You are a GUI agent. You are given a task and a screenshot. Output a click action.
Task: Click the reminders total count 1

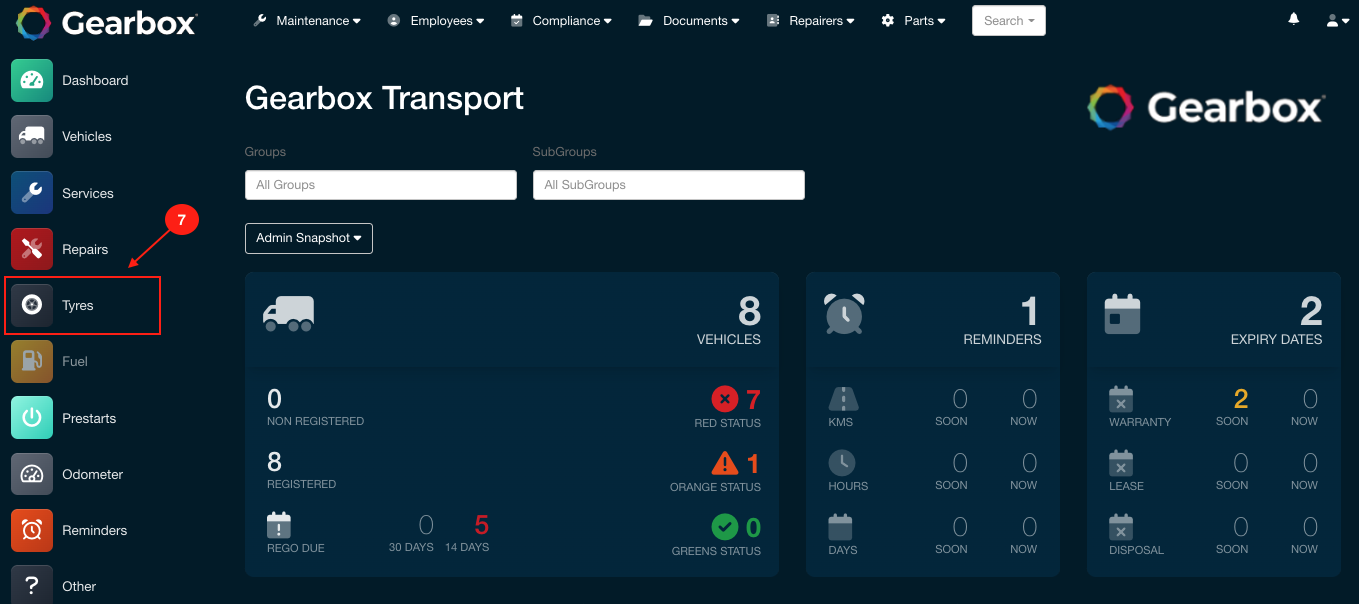1031,311
